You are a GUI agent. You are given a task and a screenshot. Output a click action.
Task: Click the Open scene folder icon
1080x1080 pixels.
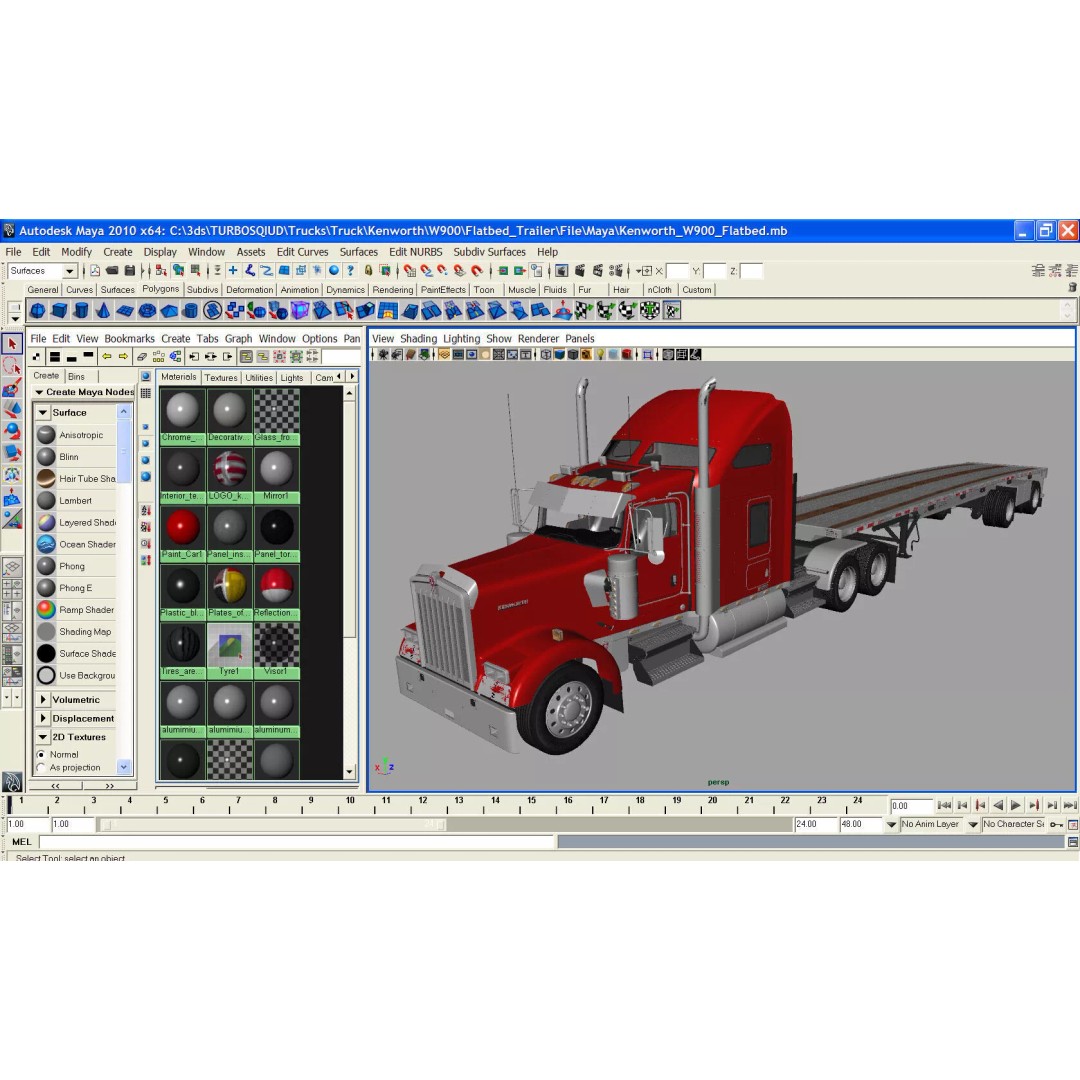(112, 271)
